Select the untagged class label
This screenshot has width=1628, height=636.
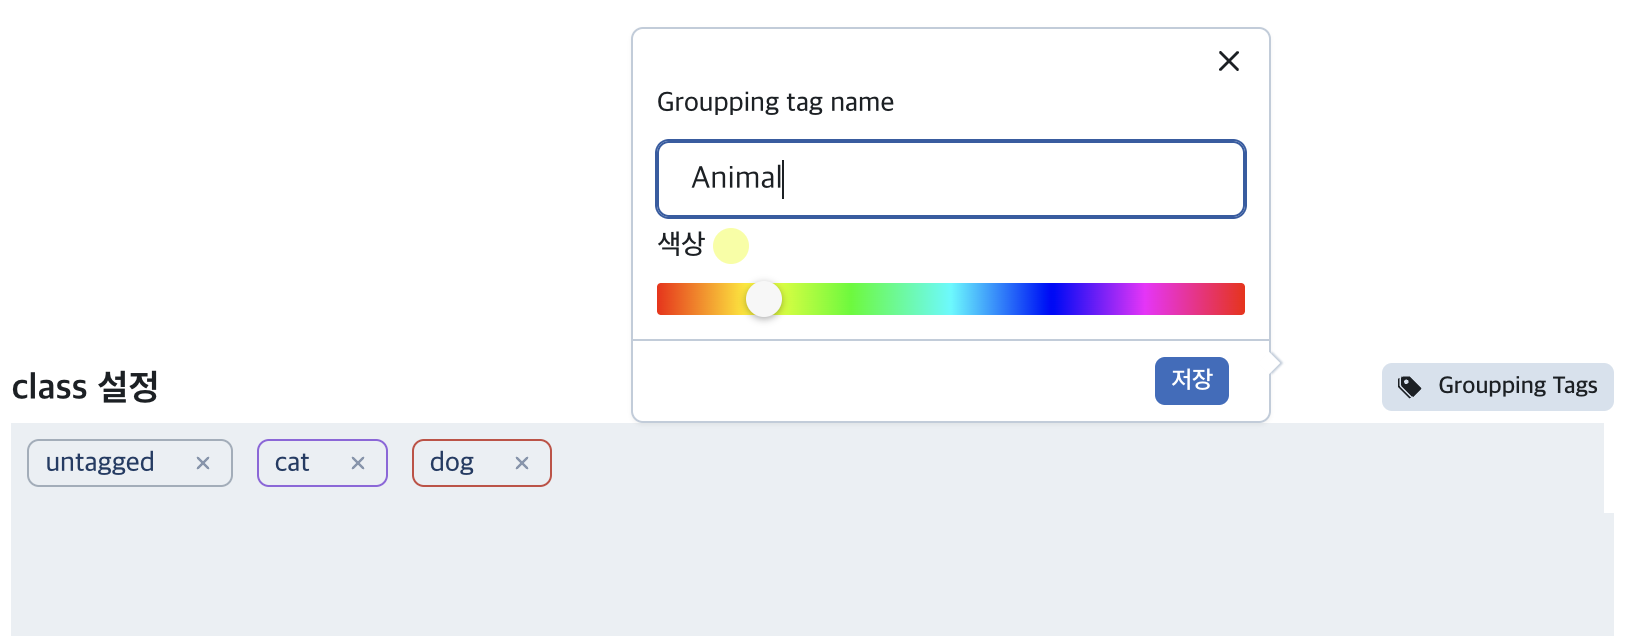pyautogui.click(x=100, y=462)
